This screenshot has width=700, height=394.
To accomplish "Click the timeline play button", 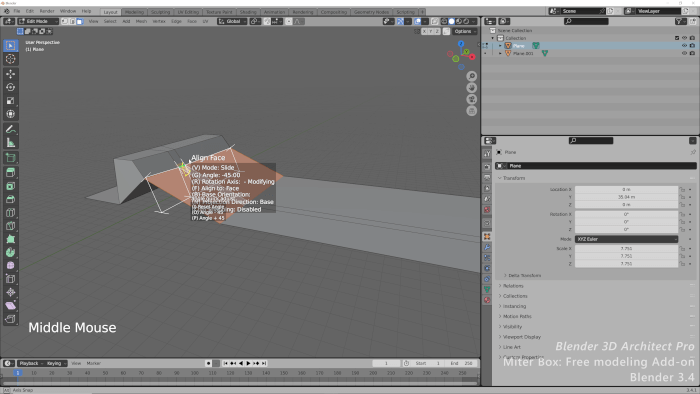I will pyautogui.click(x=248, y=364).
